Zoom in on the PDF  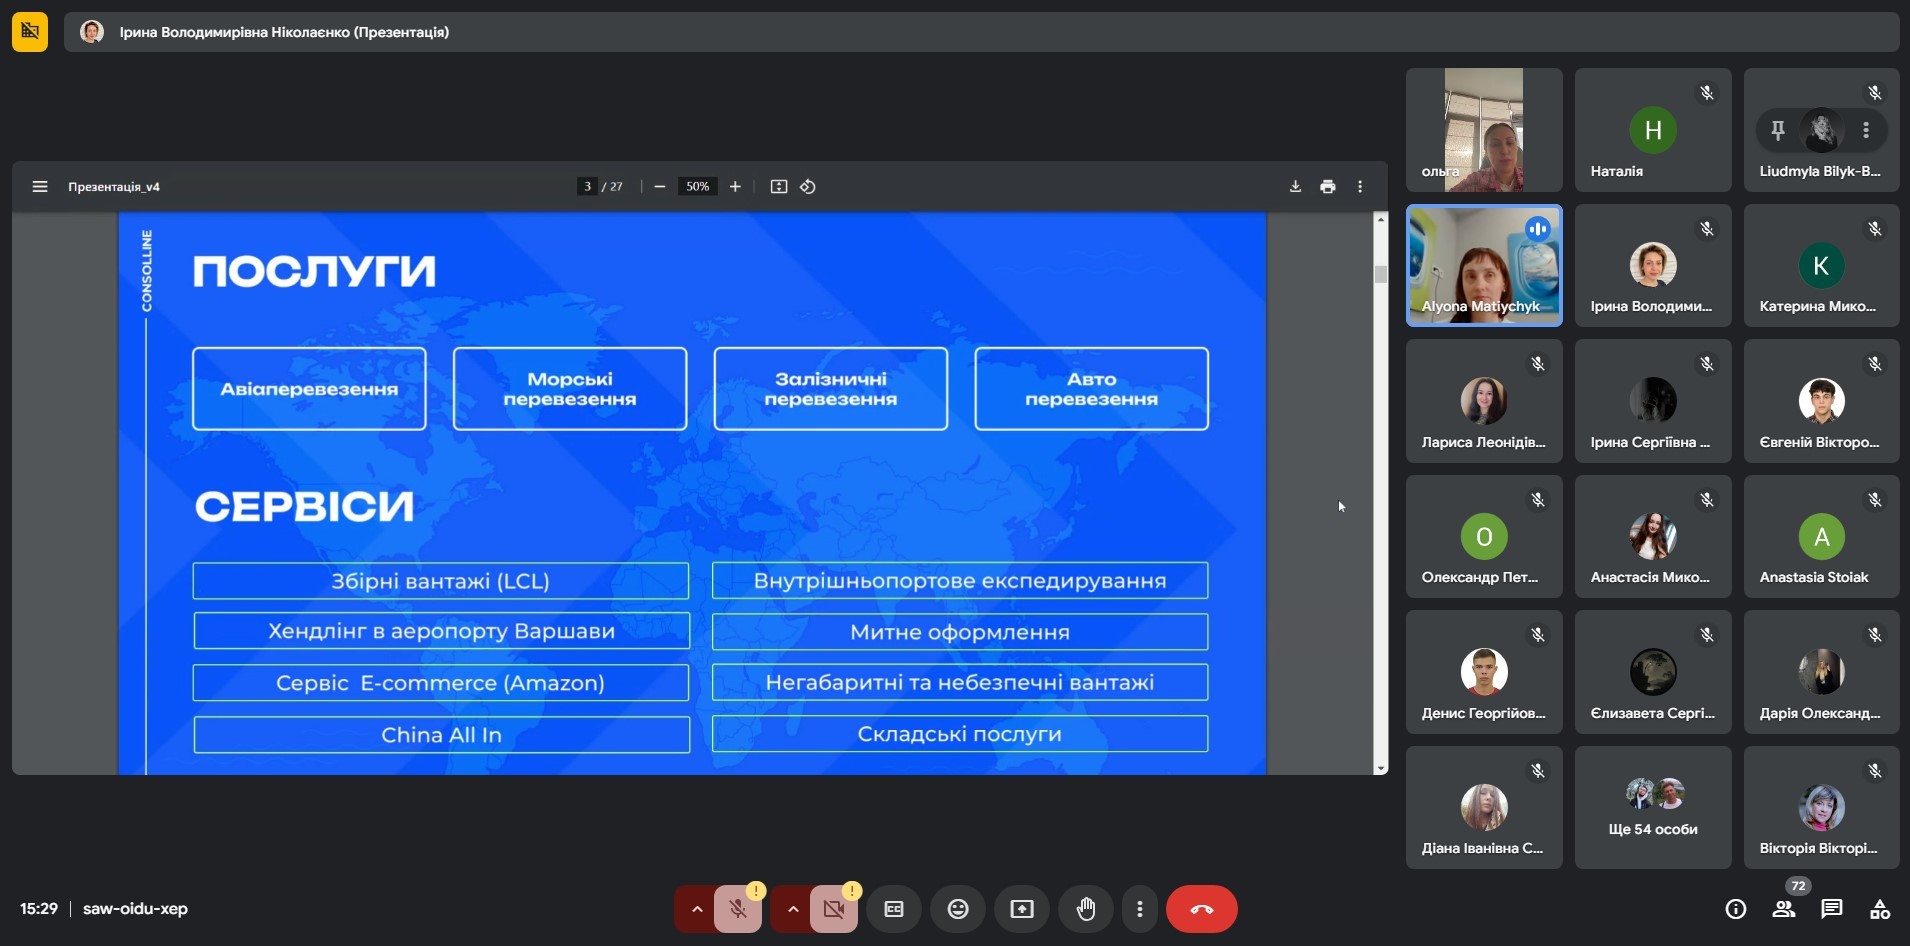click(x=735, y=187)
